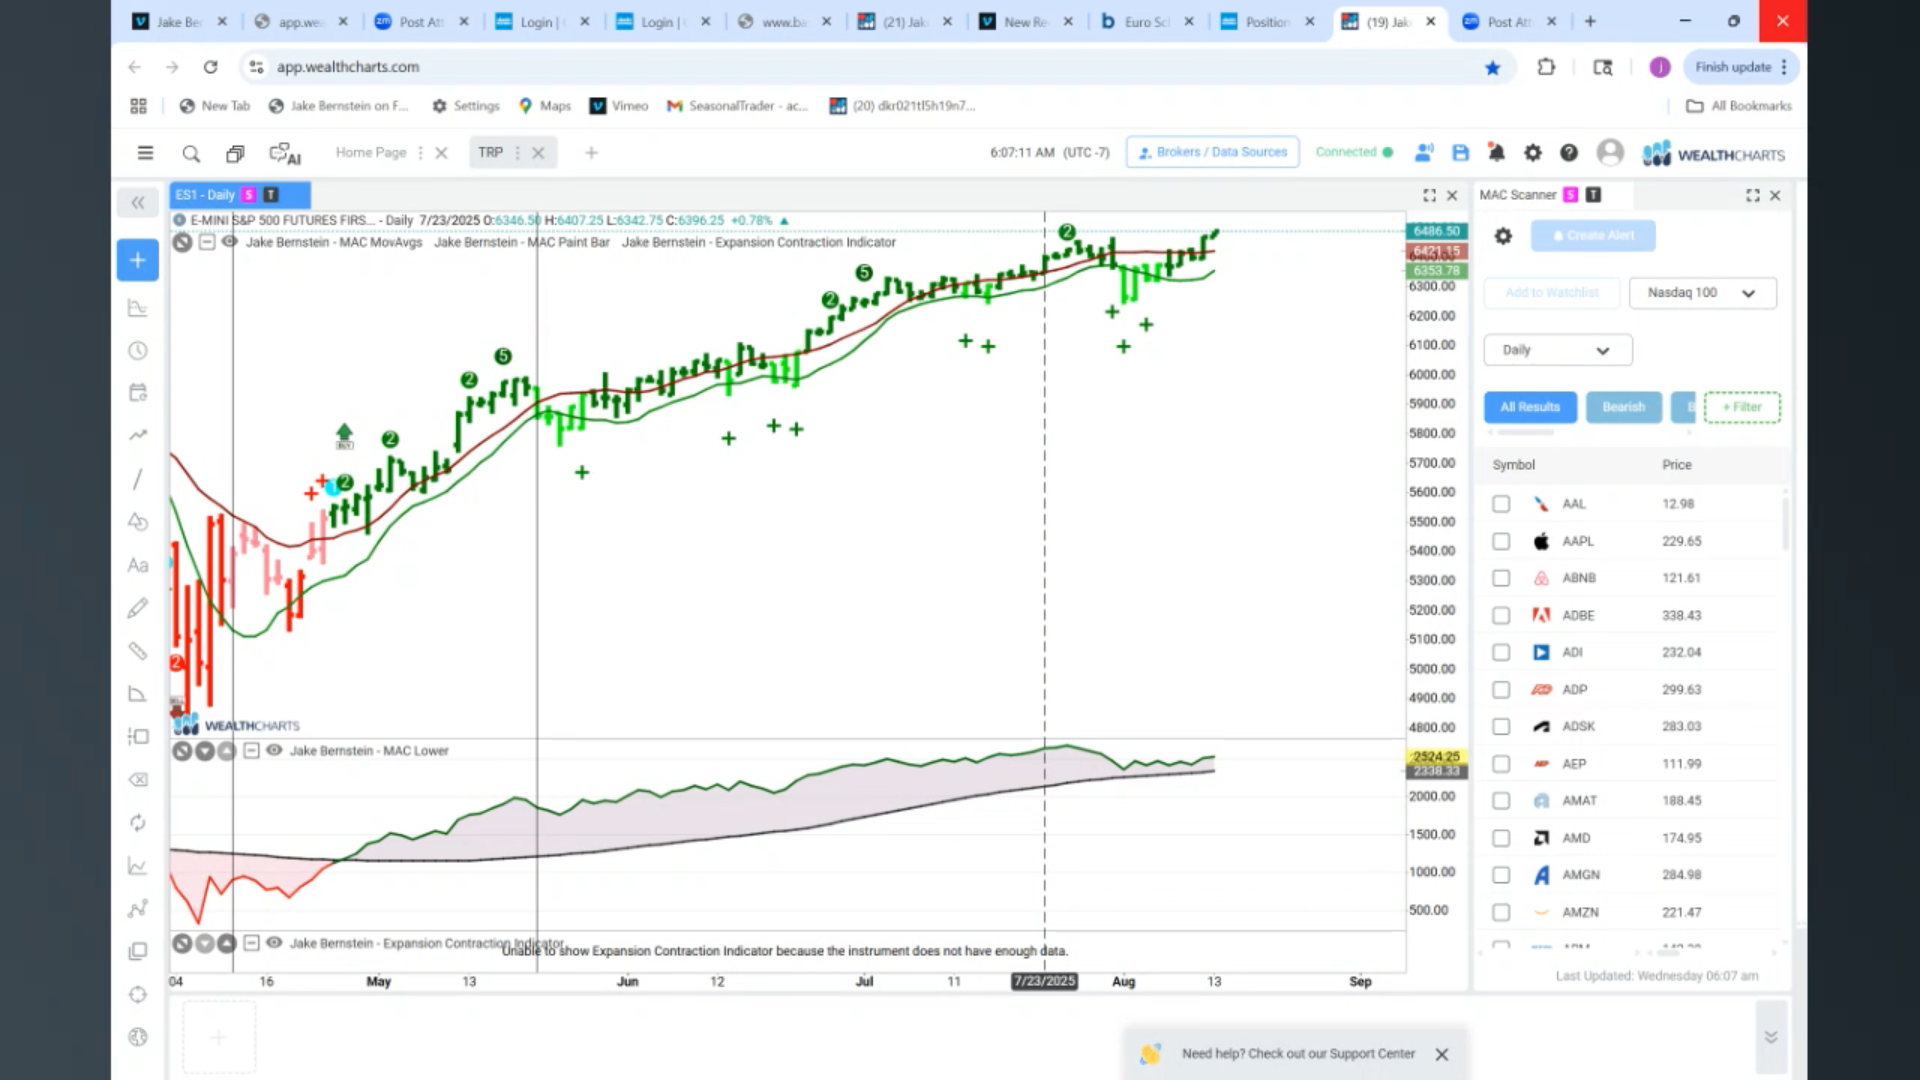Select the pencil drawing tool

[x=138, y=608]
